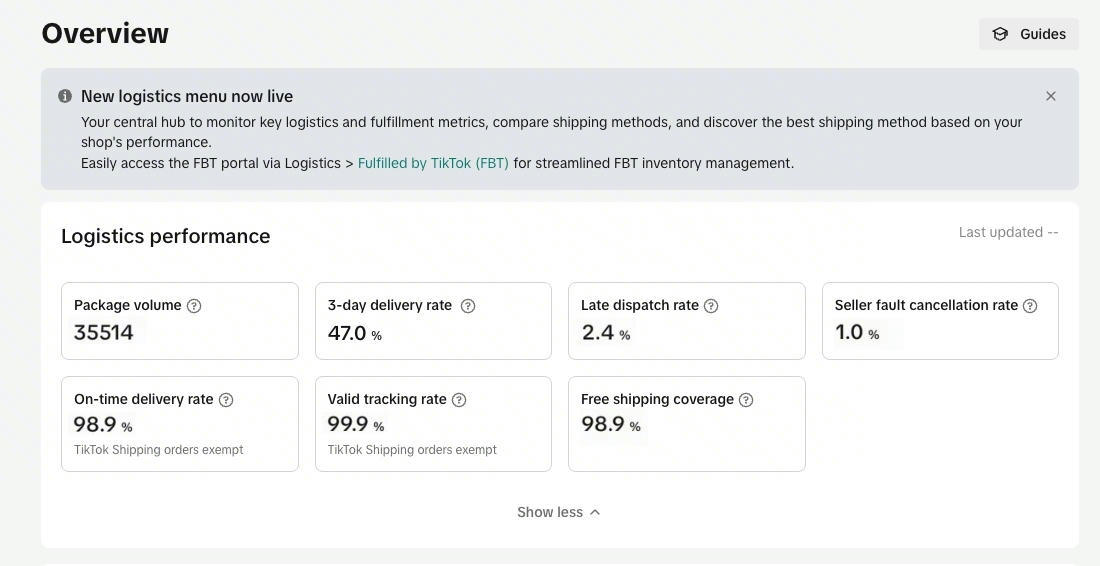Image resolution: width=1100 pixels, height=566 pixels.
Task: Open Fulfilled by TikTok (FBT) link
Action: point(433,163)
